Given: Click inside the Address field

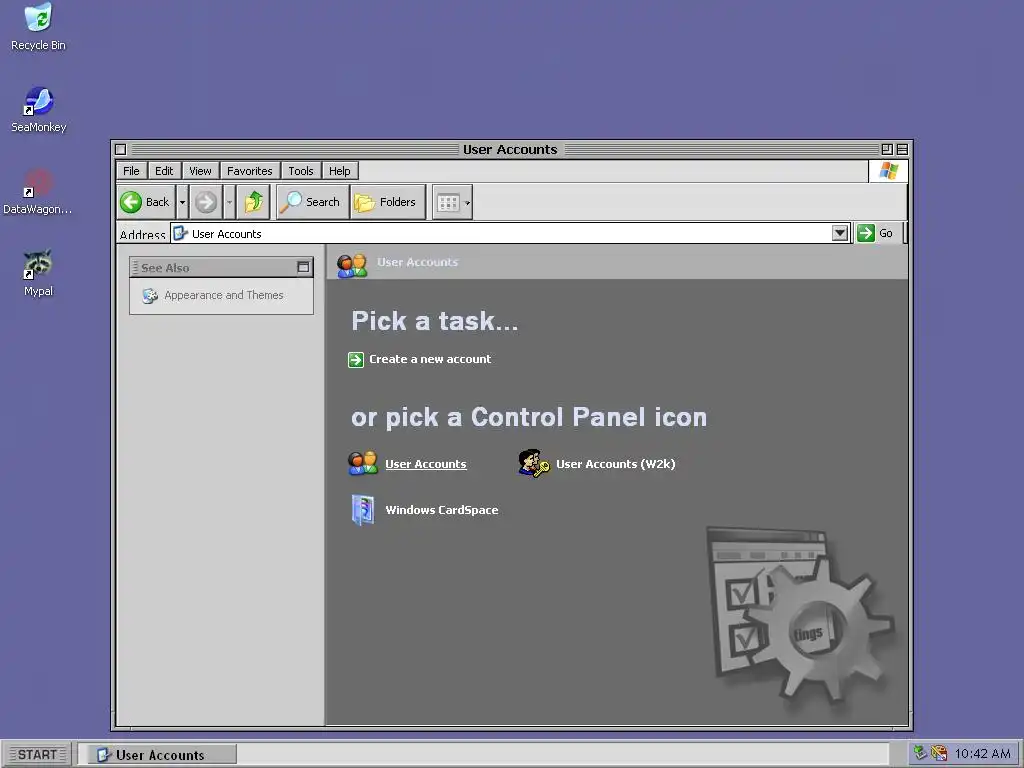Looking at the screenshot, I should [x=501, y=233].
